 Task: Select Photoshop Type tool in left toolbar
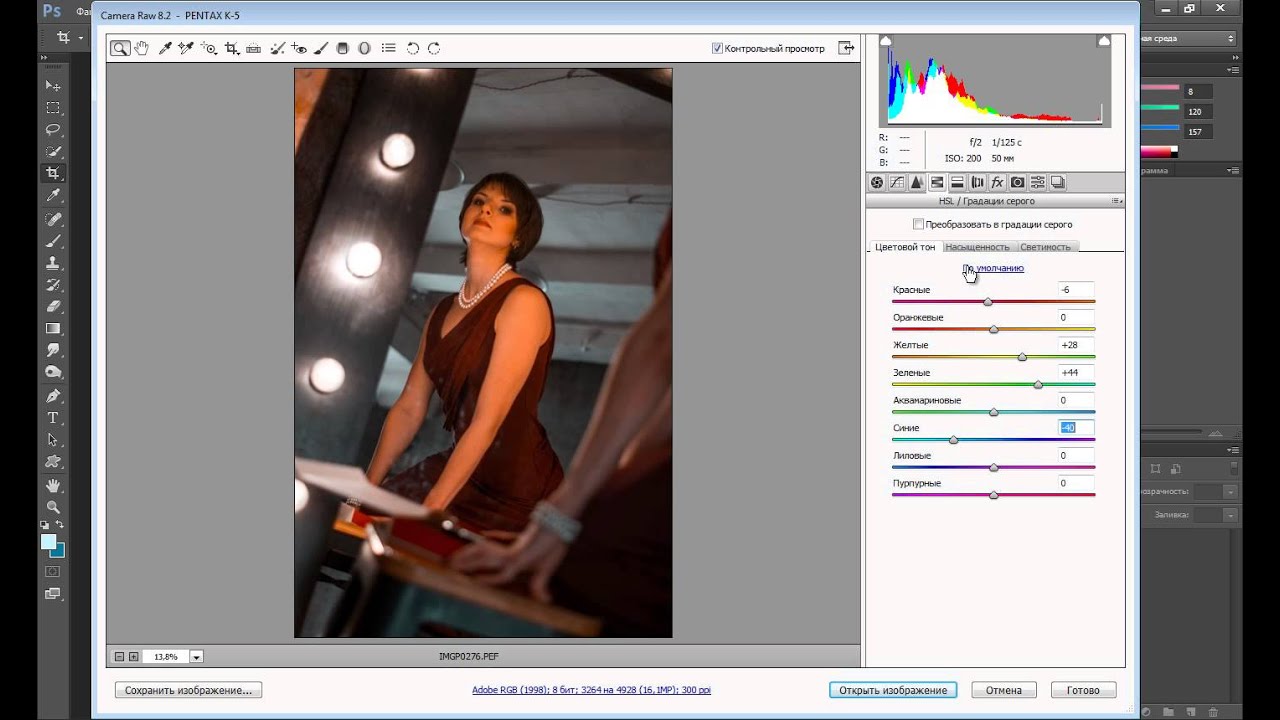pyautogui.click(x=53, y=418)
